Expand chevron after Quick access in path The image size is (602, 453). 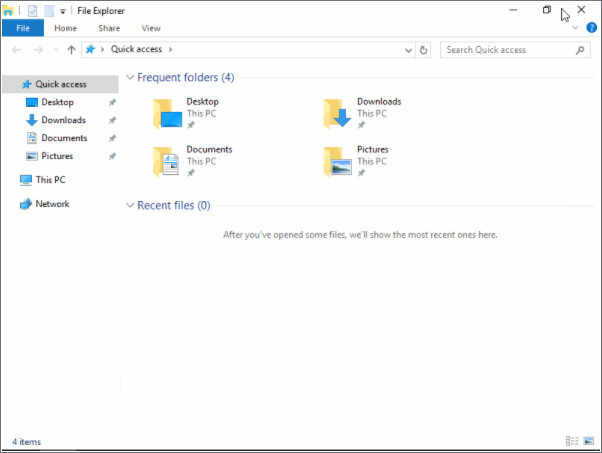(170, 49)
